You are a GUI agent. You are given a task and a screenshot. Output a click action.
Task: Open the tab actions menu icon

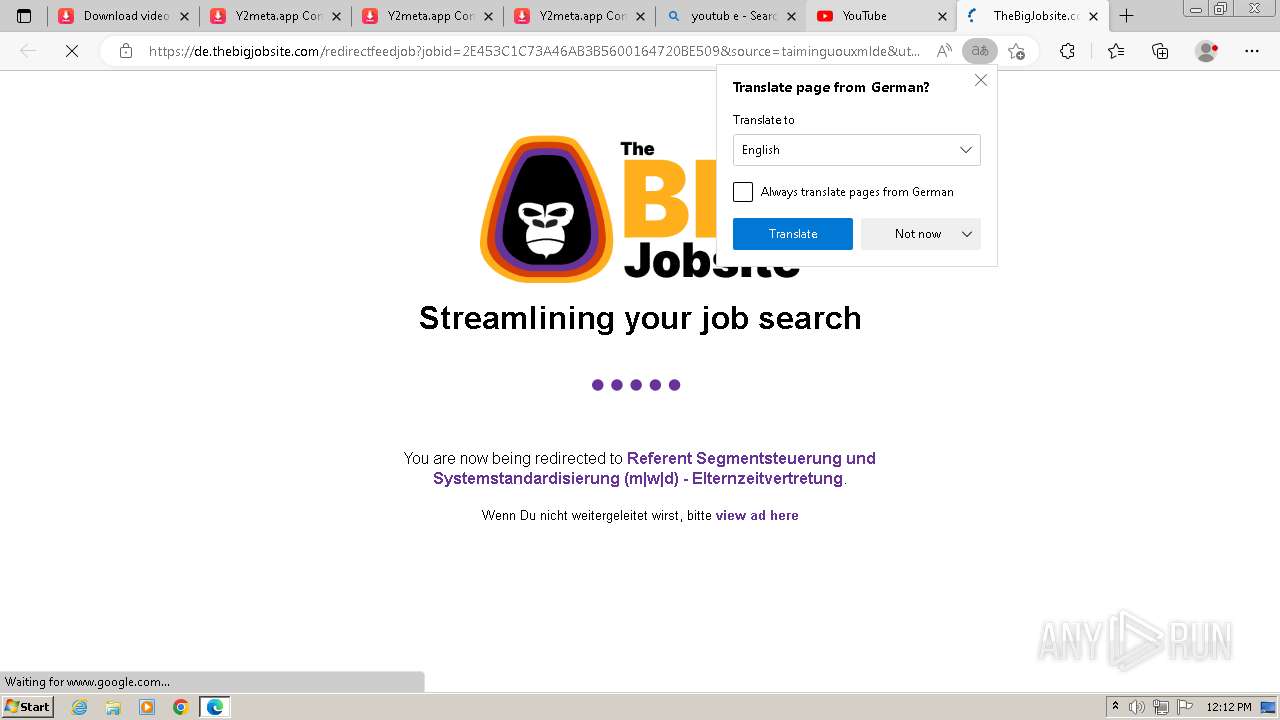pos(24,16)
